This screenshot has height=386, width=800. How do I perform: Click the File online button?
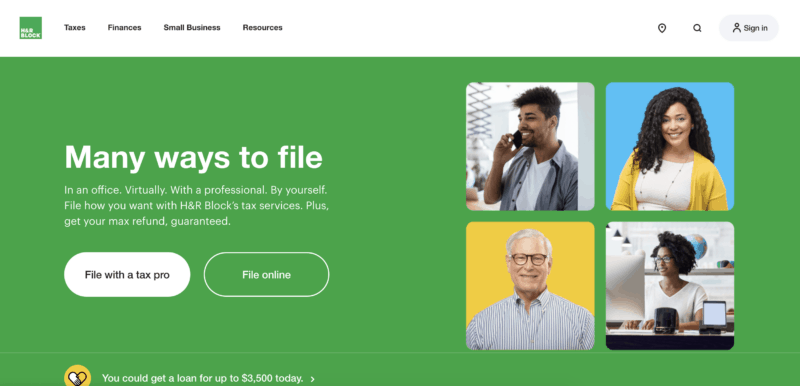click(266, 274)
